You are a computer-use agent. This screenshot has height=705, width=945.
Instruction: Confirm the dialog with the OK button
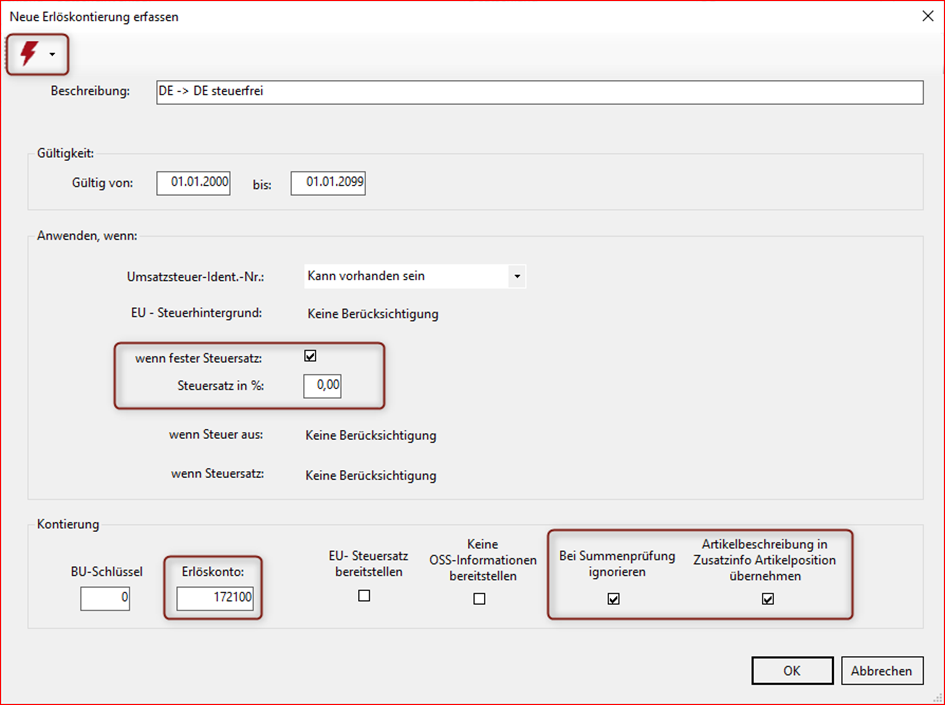point(792,671)
